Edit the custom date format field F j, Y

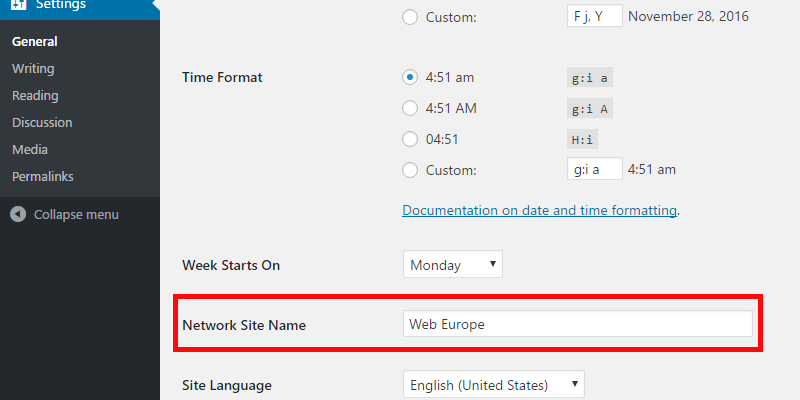point(594,16)
